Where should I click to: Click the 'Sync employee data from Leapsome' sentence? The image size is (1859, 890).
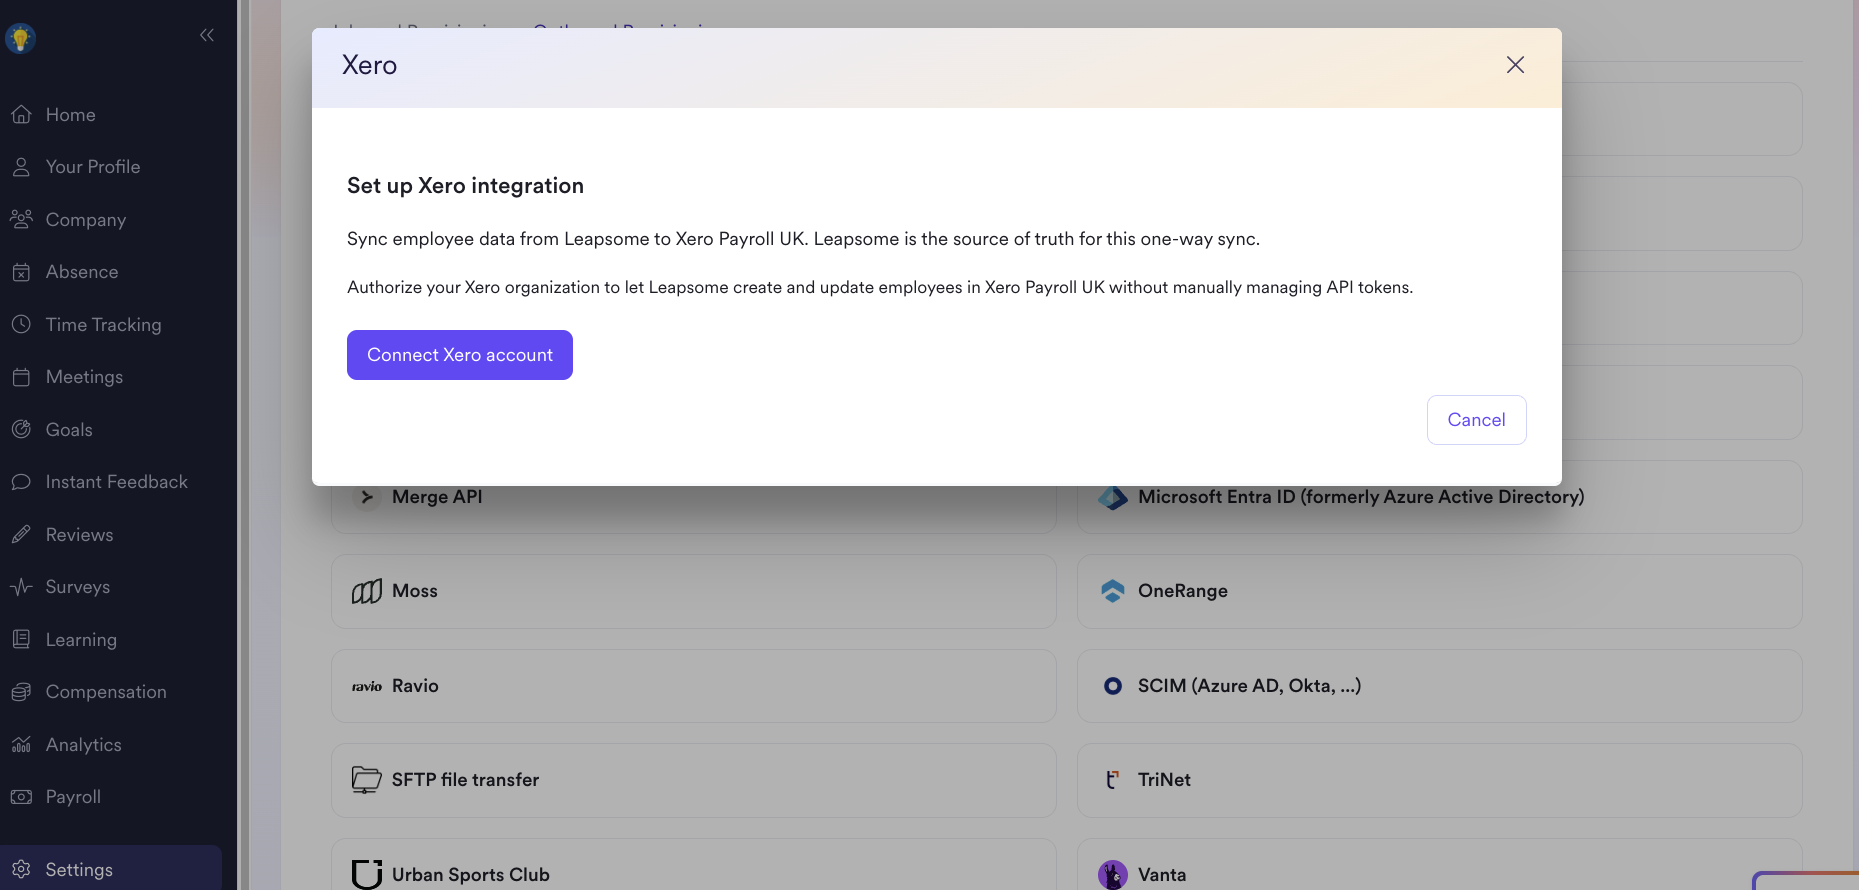803,239
